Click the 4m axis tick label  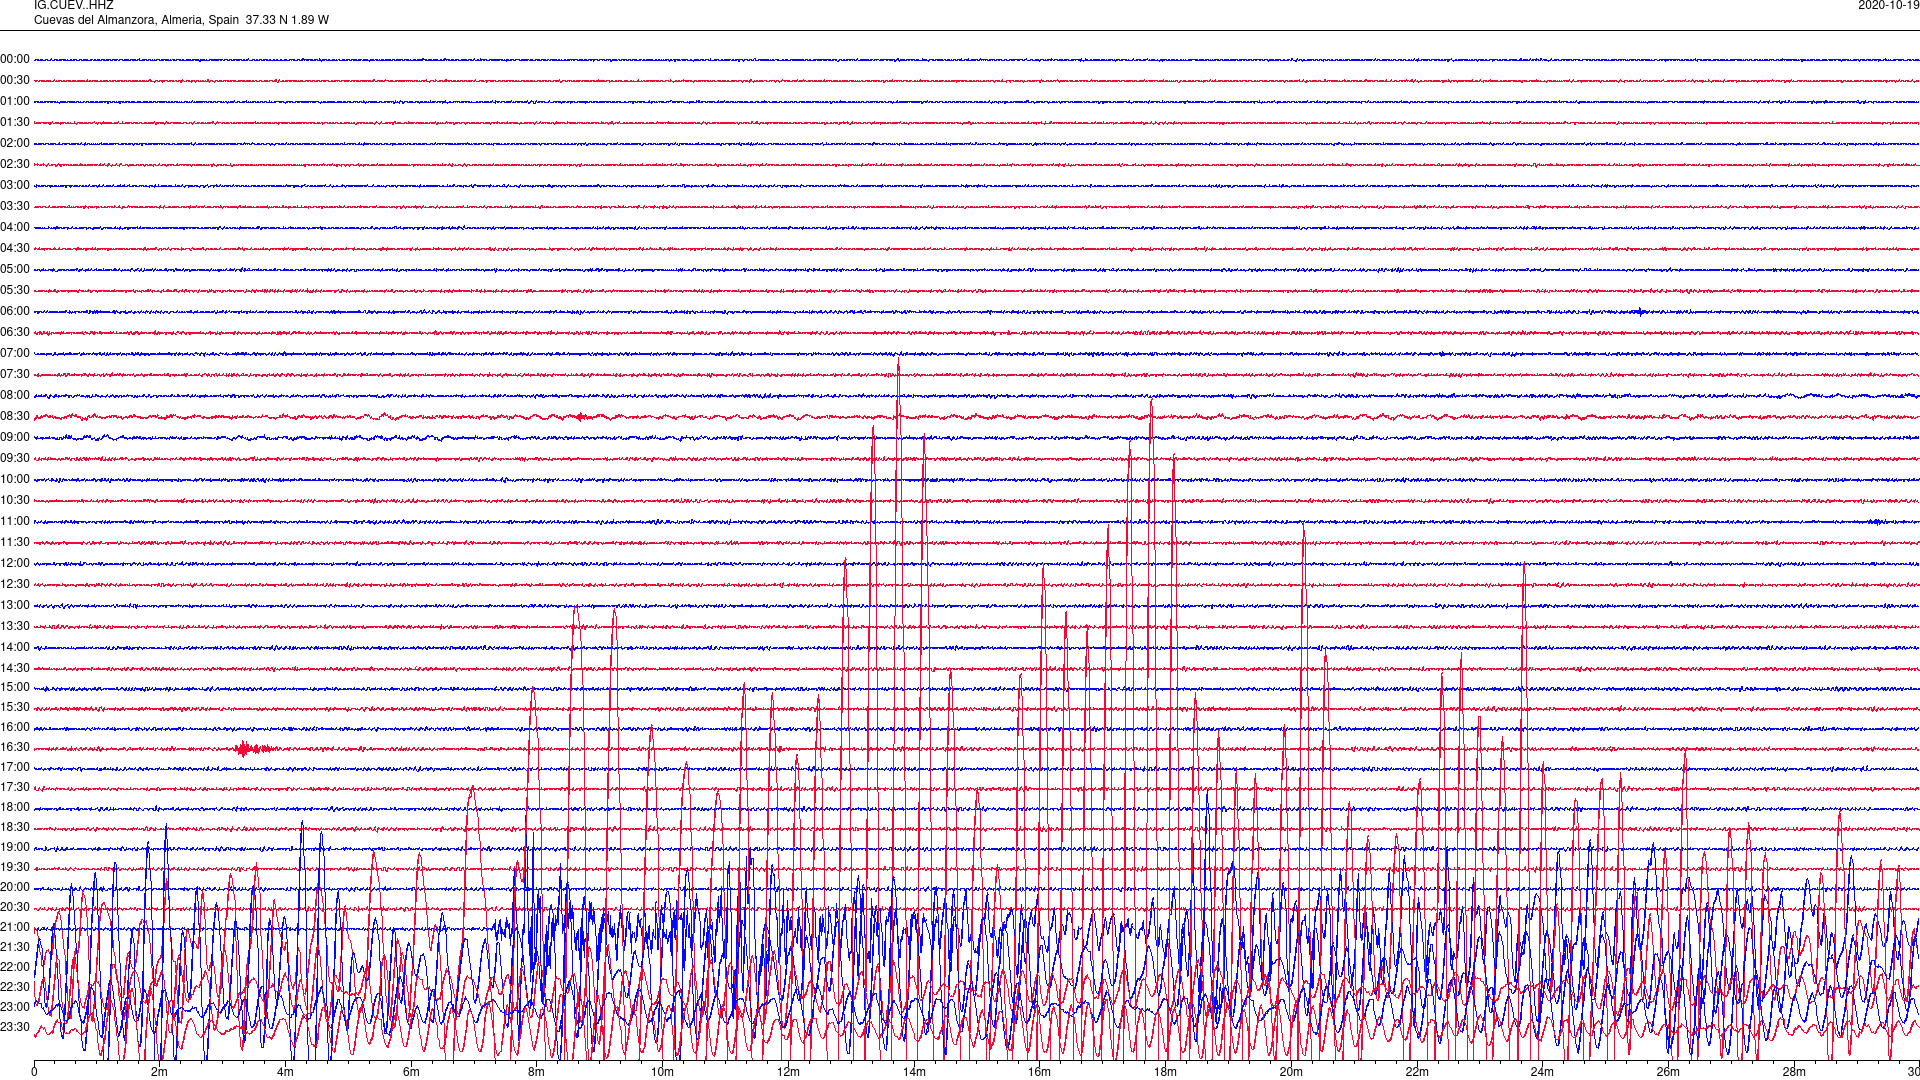pos(285,1072)
